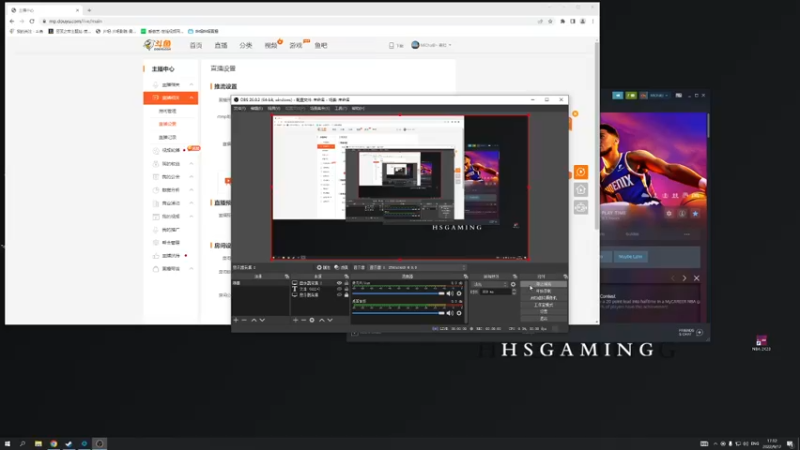Click the top highlighted button in OBS Controls
The height and width of the screenshot is (450, 800).
click(x=543, y=284)
